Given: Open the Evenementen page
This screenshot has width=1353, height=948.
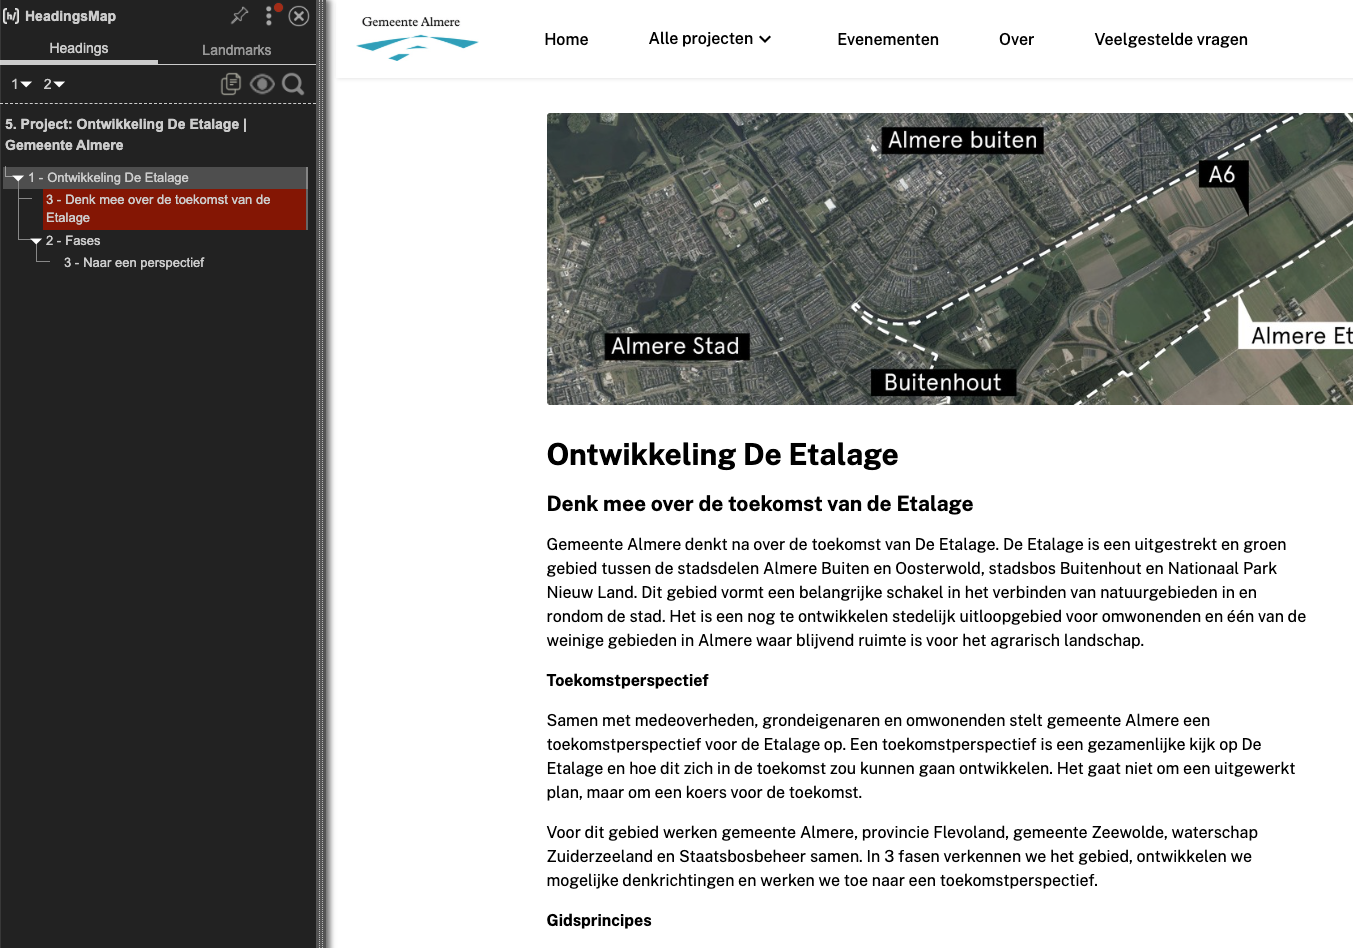Looking at the screenshot, I should point(888,39).
